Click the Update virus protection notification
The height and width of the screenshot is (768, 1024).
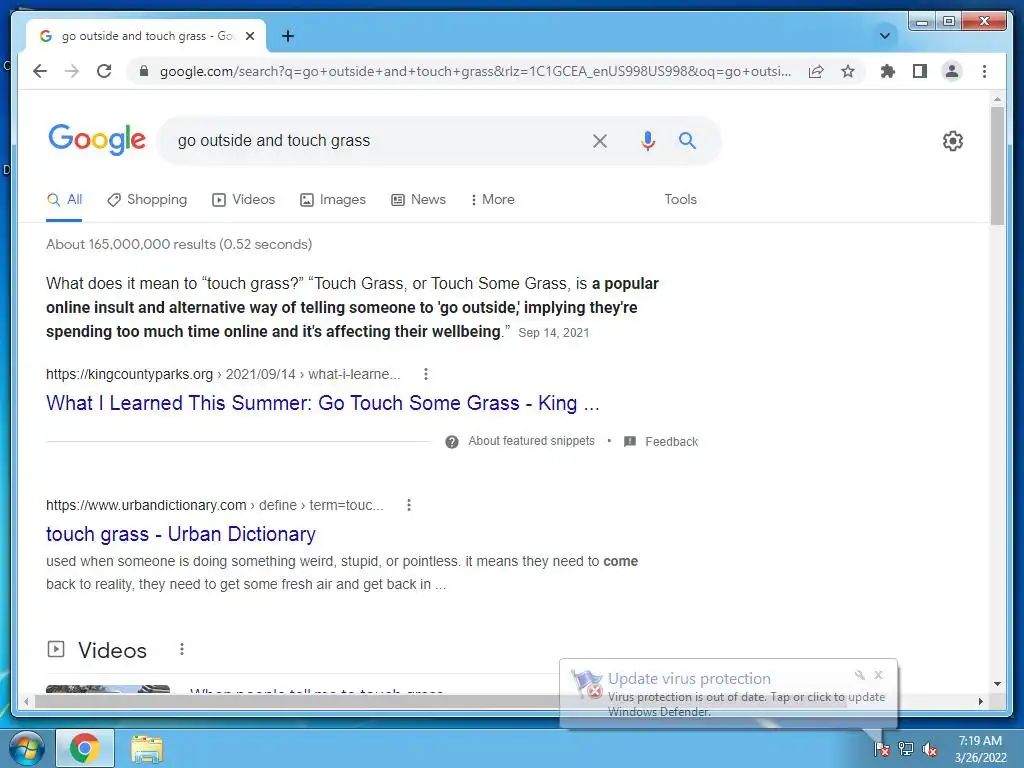pos(728,694)
